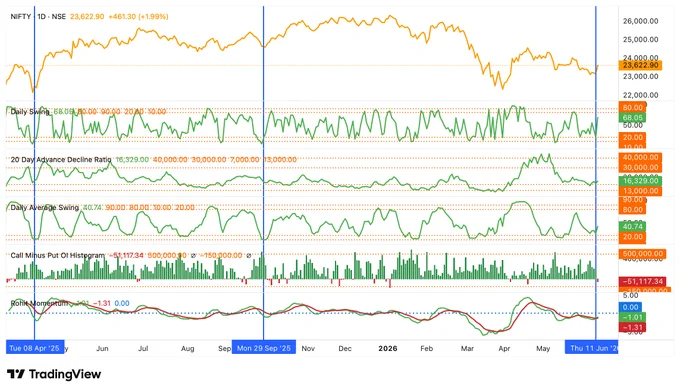Click 26,000.00 on the price scale
The image size is (680, 392).
641,21
